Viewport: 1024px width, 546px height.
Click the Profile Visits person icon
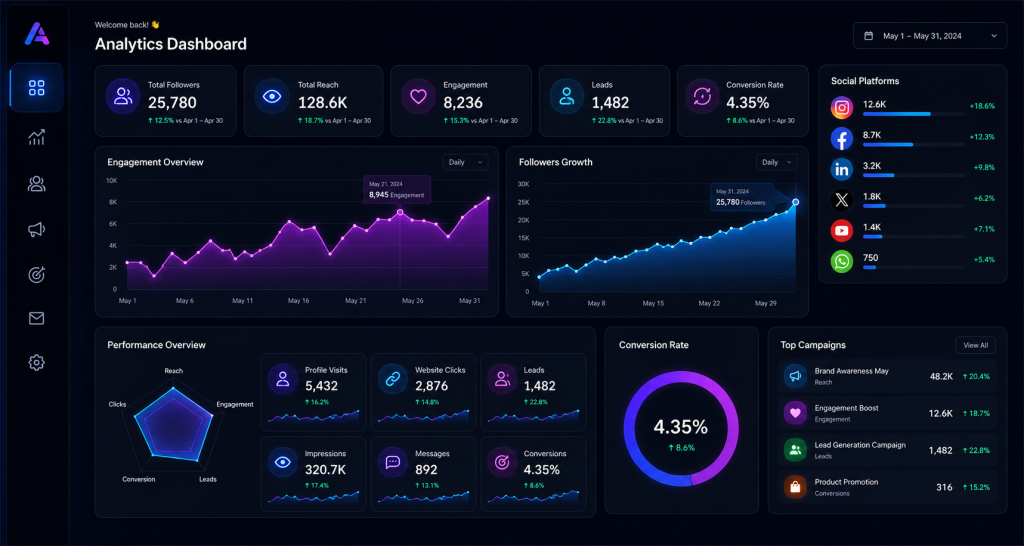(x=282, y=378)
